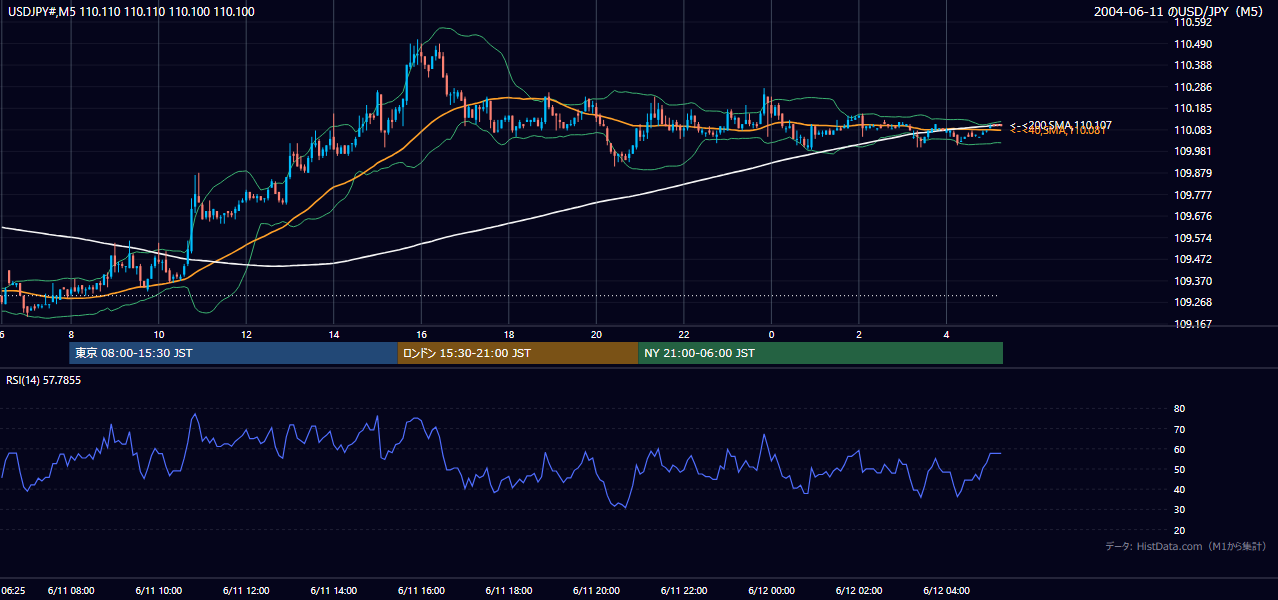Click hour marker 4 under the price chart
Viewport: 1278px width, 600px height.
pyautogui.click(x=946, y=333)
